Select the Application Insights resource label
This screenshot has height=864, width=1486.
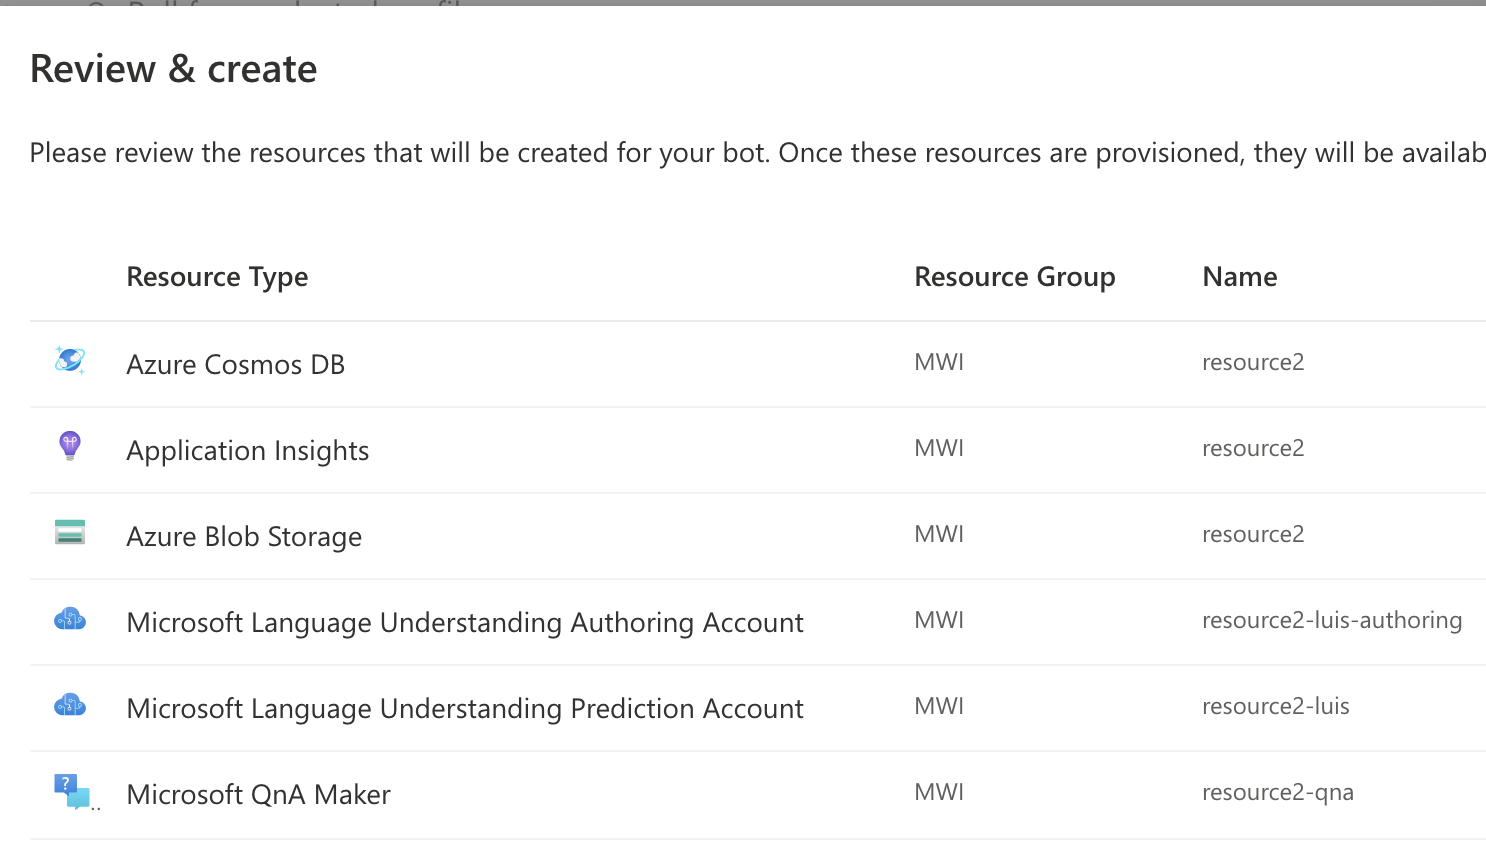click(x=247, y=451)
